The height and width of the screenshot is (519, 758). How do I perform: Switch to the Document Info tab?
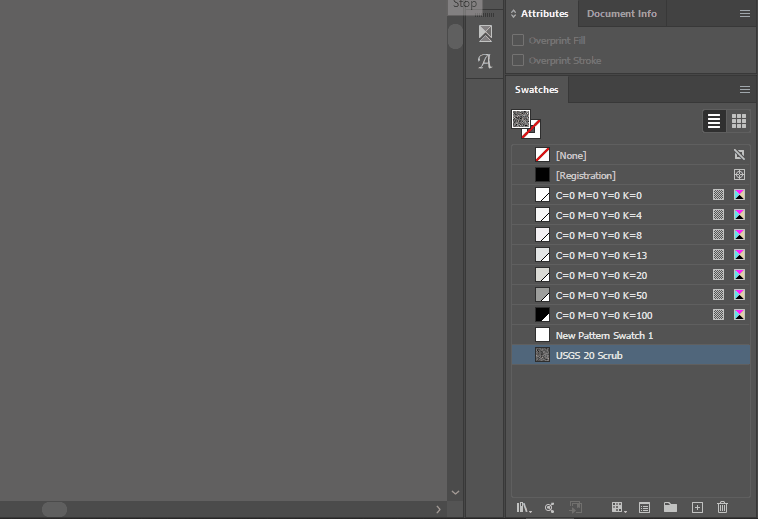pos(622,14)
